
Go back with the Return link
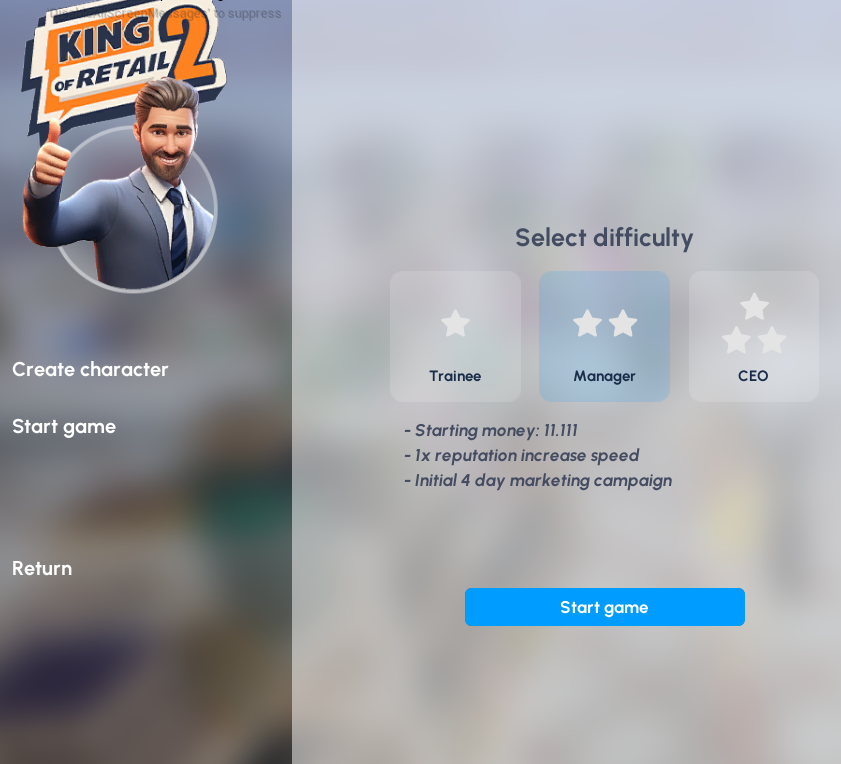tap(42, 568)
